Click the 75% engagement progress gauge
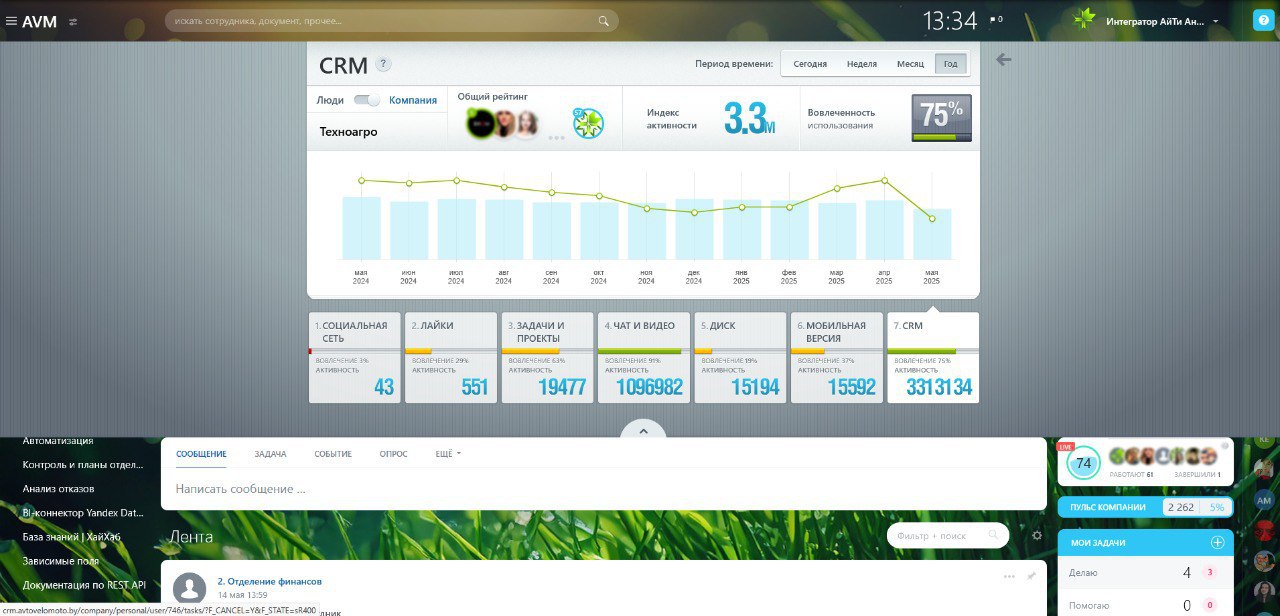This screenshot has width=1280, height=616. (x=940, y=120)
